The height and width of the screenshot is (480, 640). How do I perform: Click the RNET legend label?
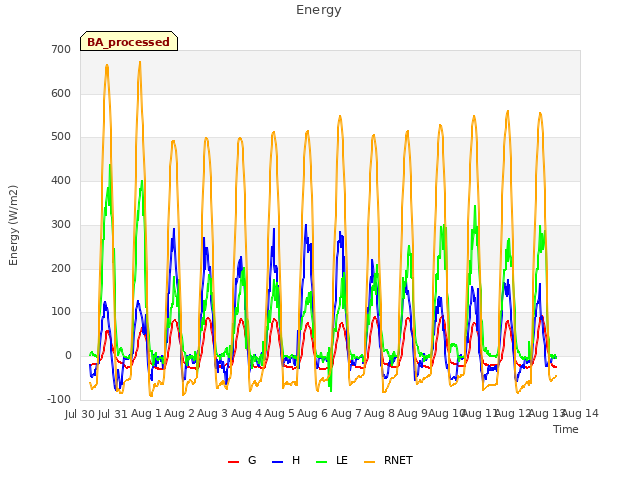[398, 460]
